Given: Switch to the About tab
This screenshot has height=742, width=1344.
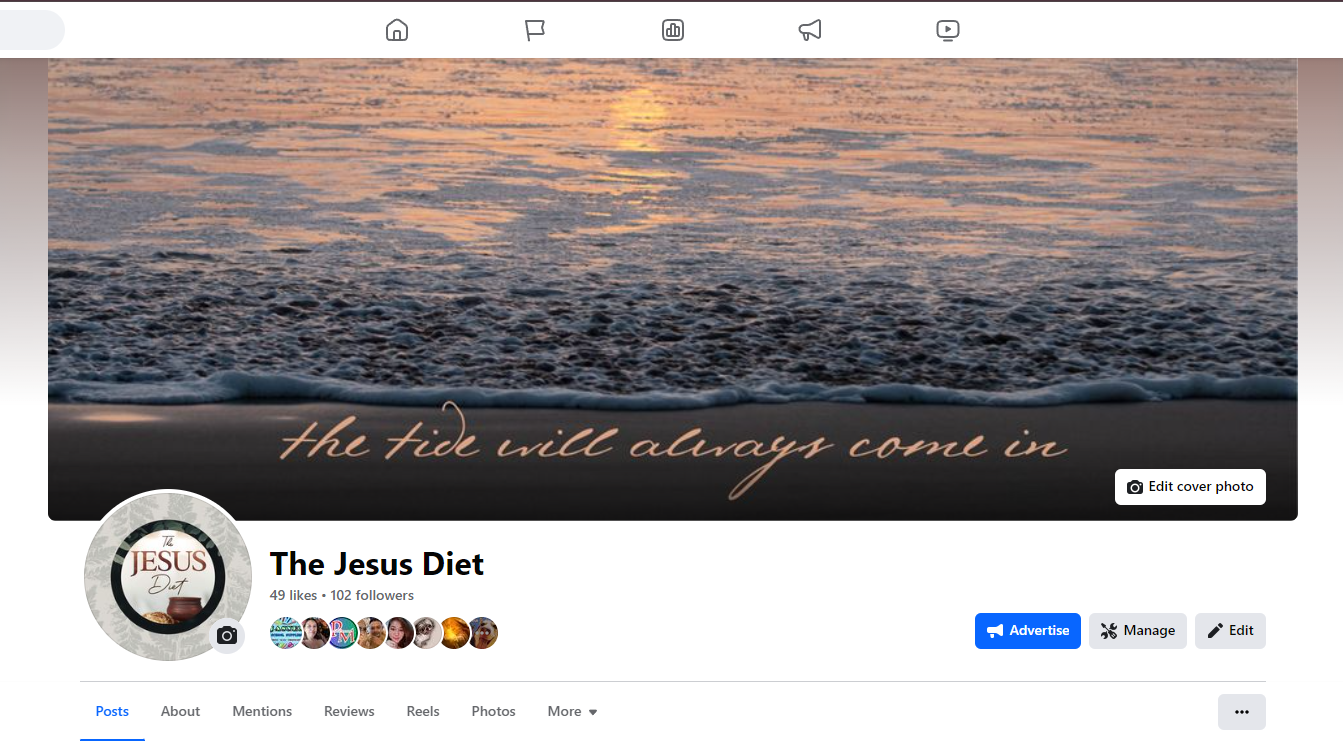Looking at the screenshot, I should [180, 712].
